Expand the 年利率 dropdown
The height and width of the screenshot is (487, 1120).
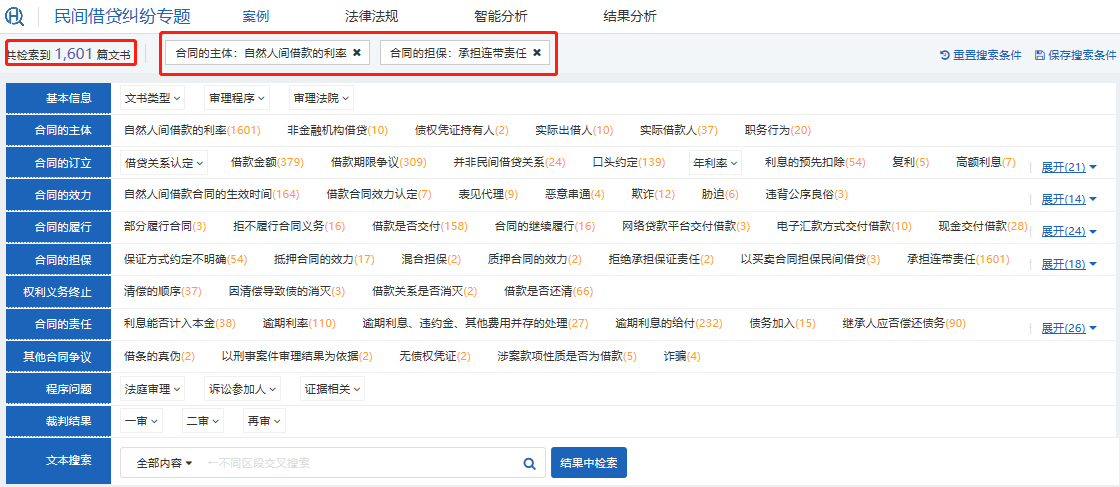(715, 162)
